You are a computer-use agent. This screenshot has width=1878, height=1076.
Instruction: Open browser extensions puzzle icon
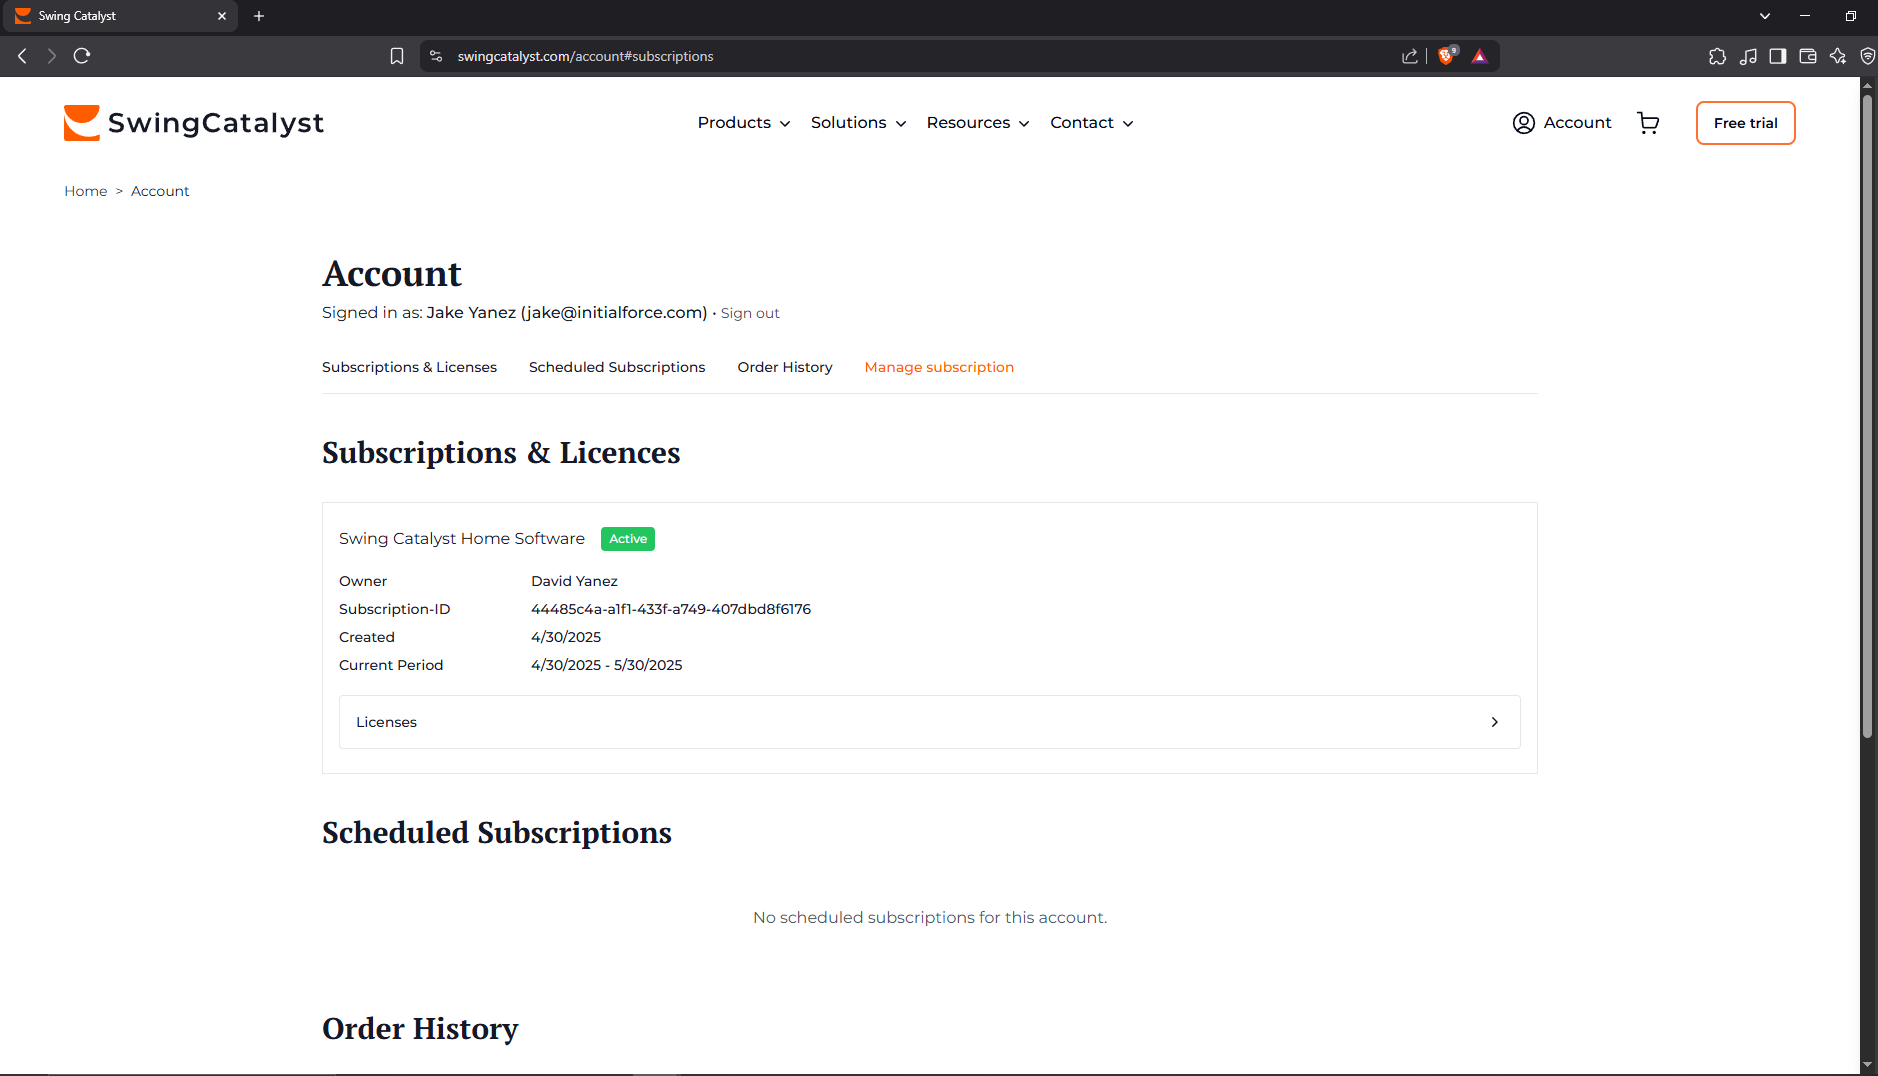point(1717,56)
